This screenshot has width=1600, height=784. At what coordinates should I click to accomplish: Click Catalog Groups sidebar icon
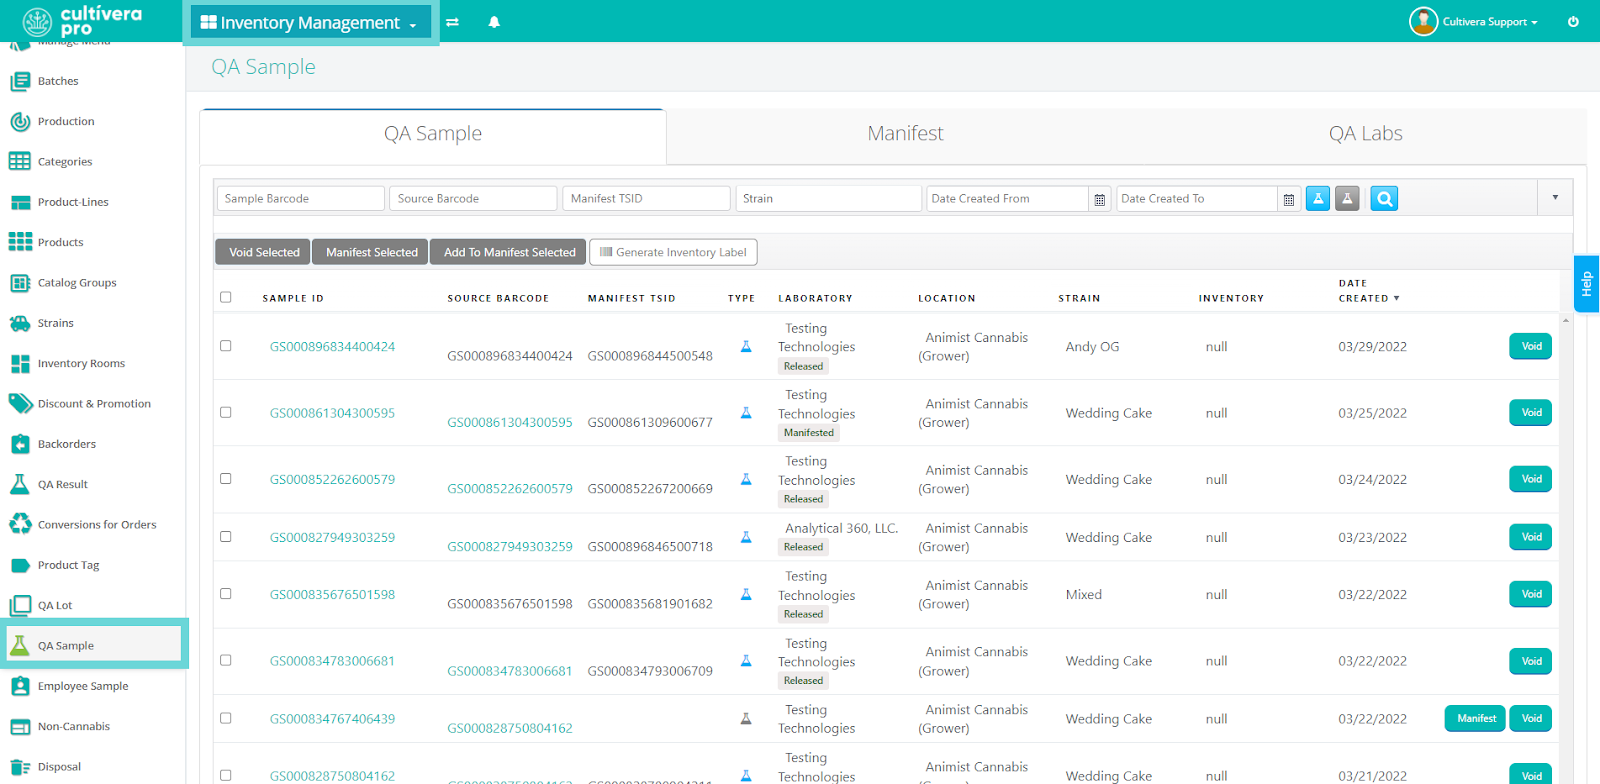[x=20, y=283]
